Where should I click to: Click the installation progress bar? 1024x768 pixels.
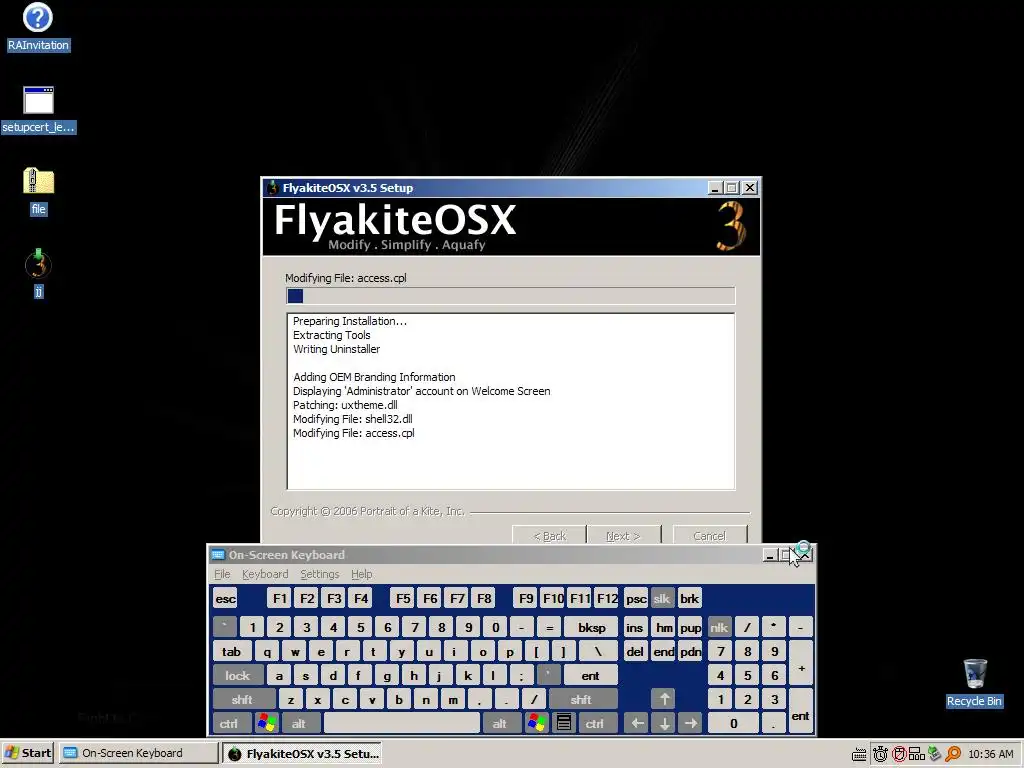[x=511, y=296]
